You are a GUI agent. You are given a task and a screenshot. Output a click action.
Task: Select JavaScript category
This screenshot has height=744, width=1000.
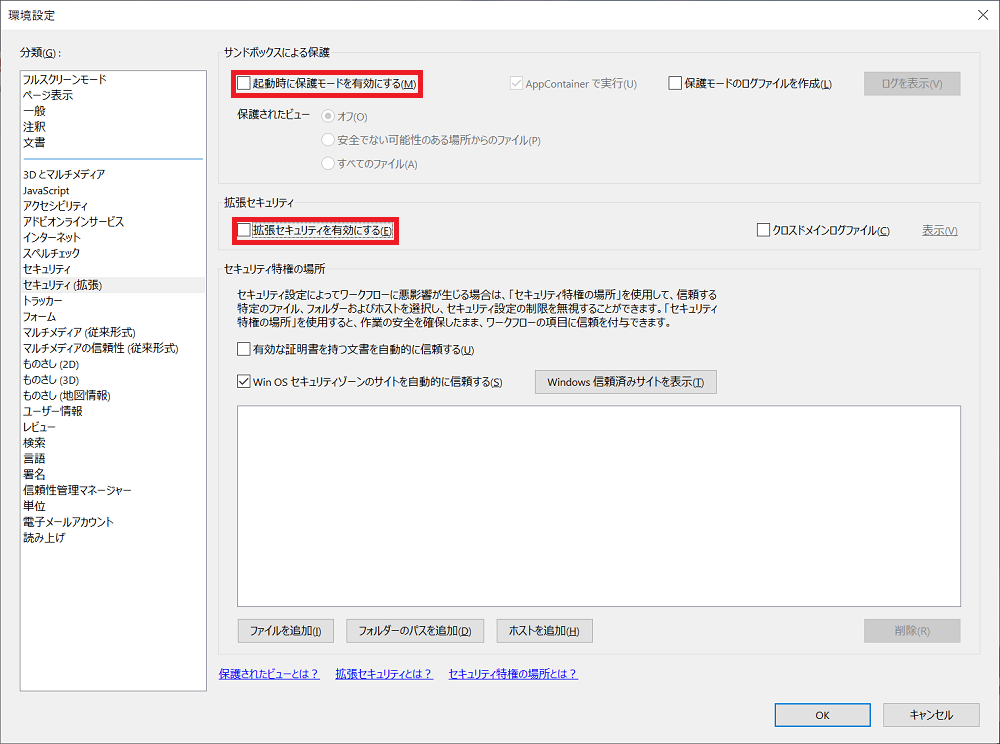click(x=46, y=190)
